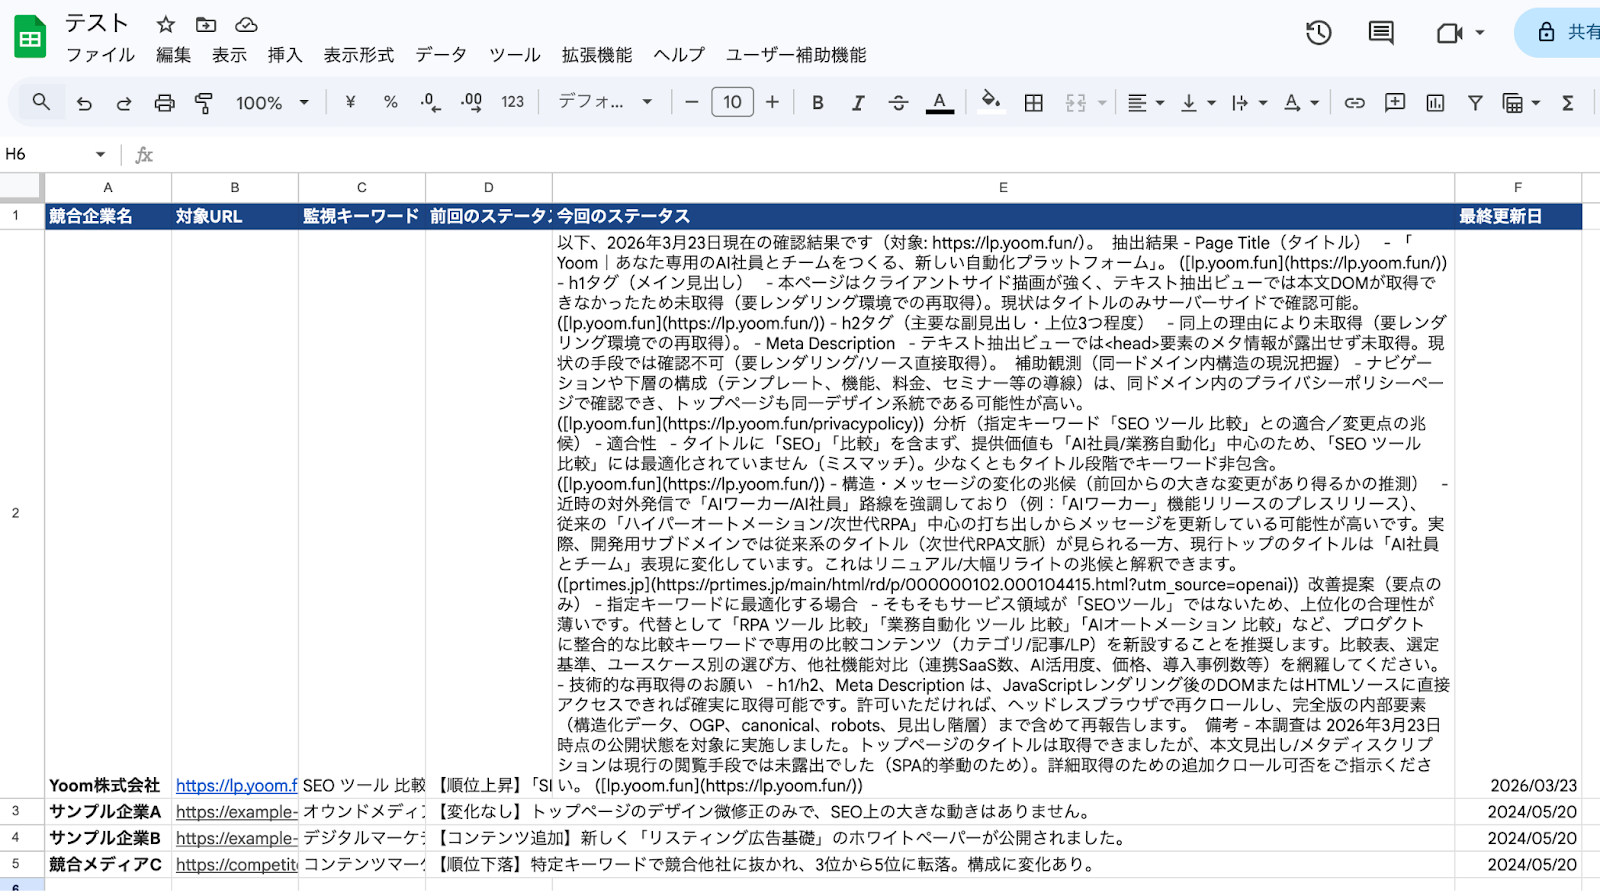1600x891 pixels.
Task: Toggle bold formatting
Action: 818,102
